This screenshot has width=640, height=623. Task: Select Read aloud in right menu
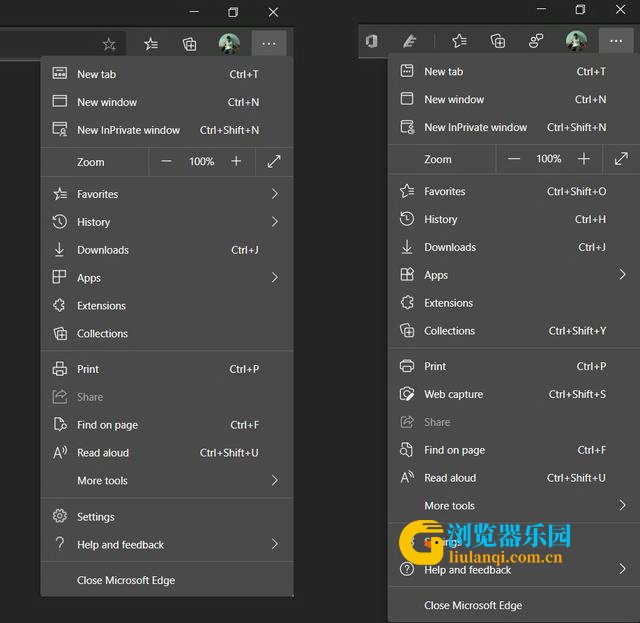514,478
